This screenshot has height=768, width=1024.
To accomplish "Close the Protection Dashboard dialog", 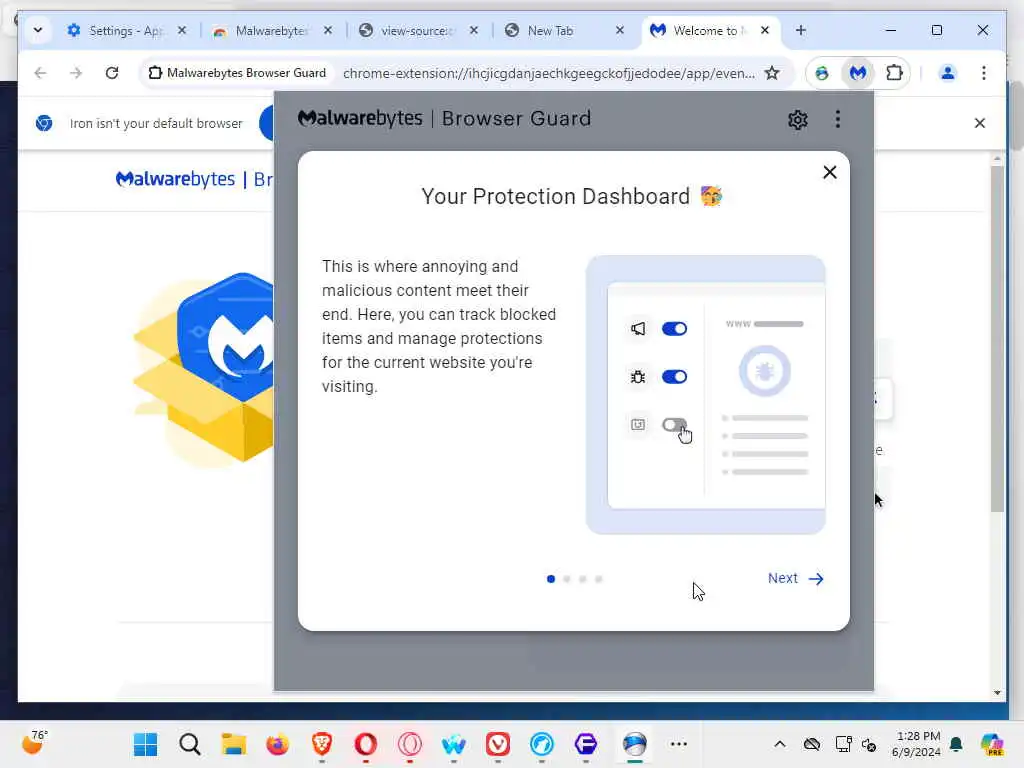I will [x=829, y=172].
